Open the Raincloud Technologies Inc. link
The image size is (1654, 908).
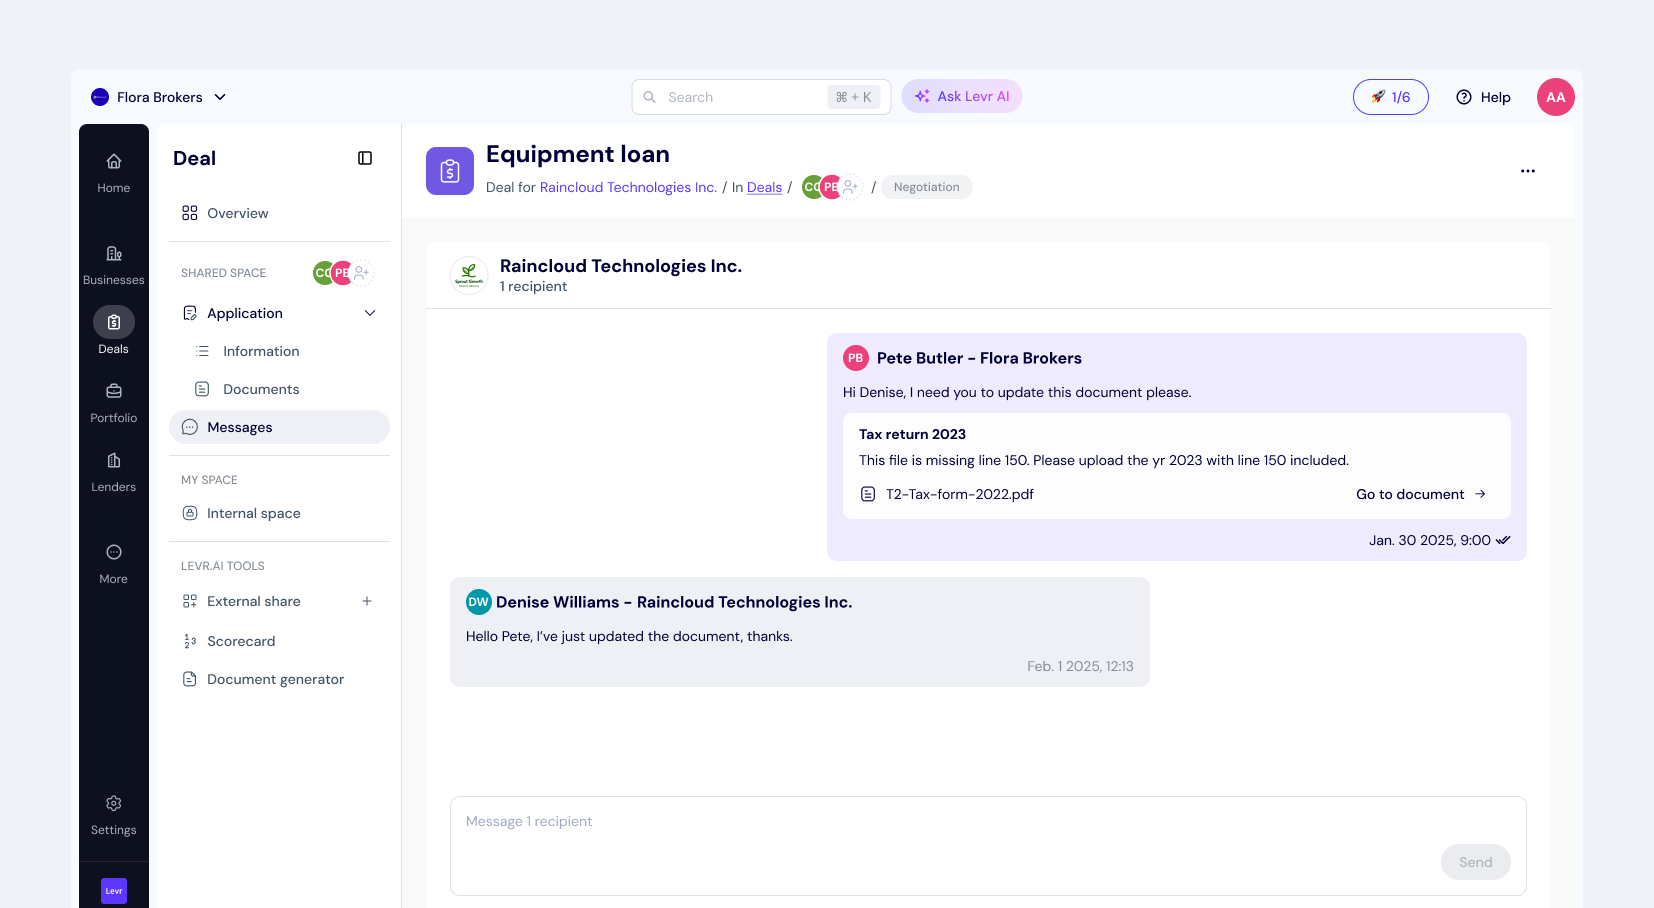[x=628, y=187]
